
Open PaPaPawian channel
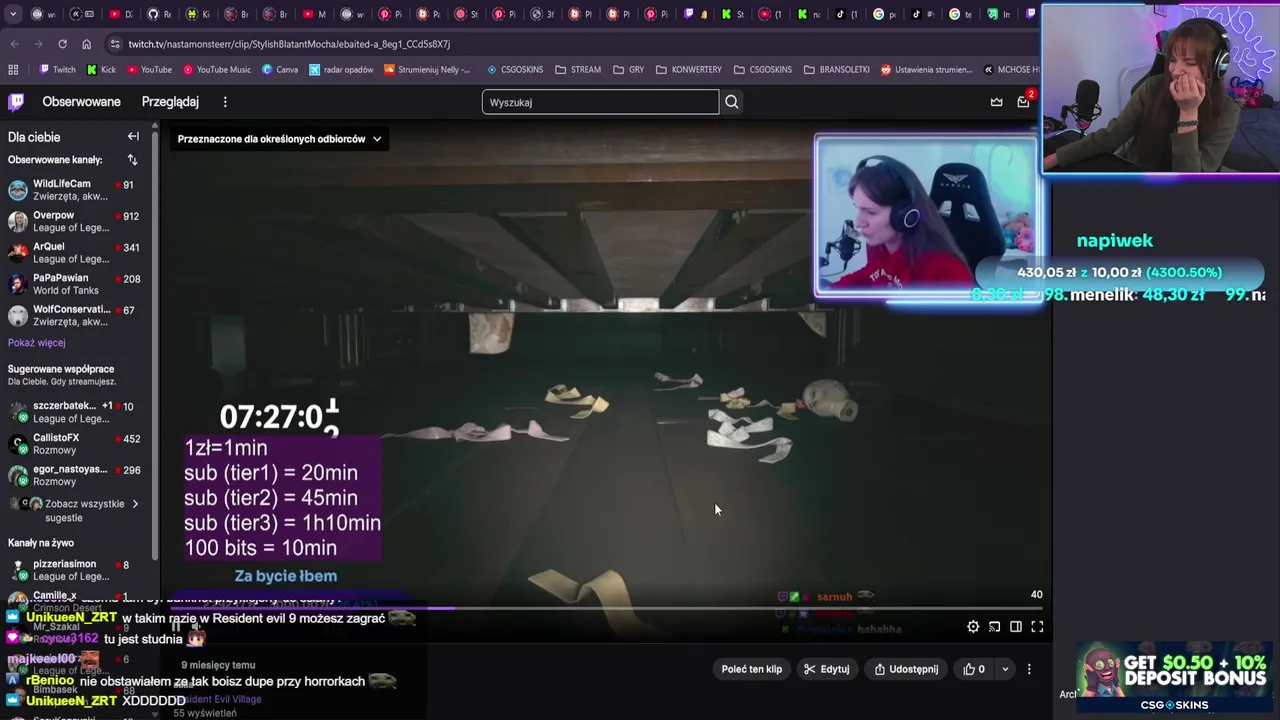tap(75, 284)
